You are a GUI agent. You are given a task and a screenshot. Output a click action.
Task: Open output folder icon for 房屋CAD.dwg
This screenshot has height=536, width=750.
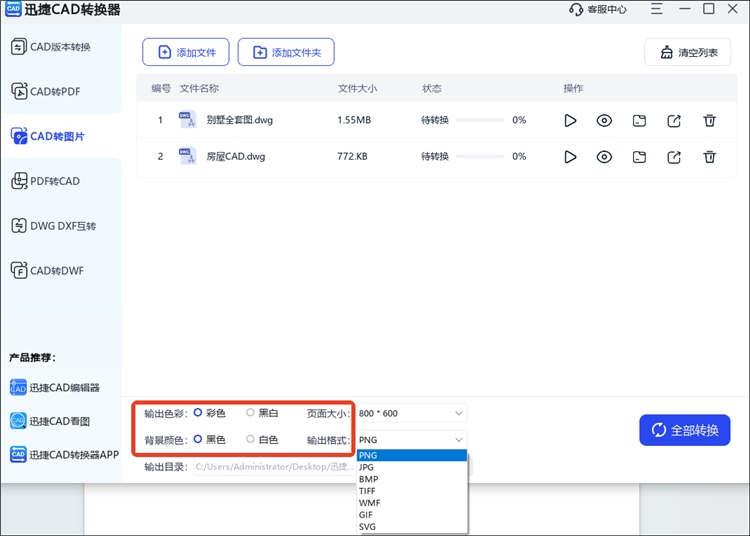[x=639, y=157]
